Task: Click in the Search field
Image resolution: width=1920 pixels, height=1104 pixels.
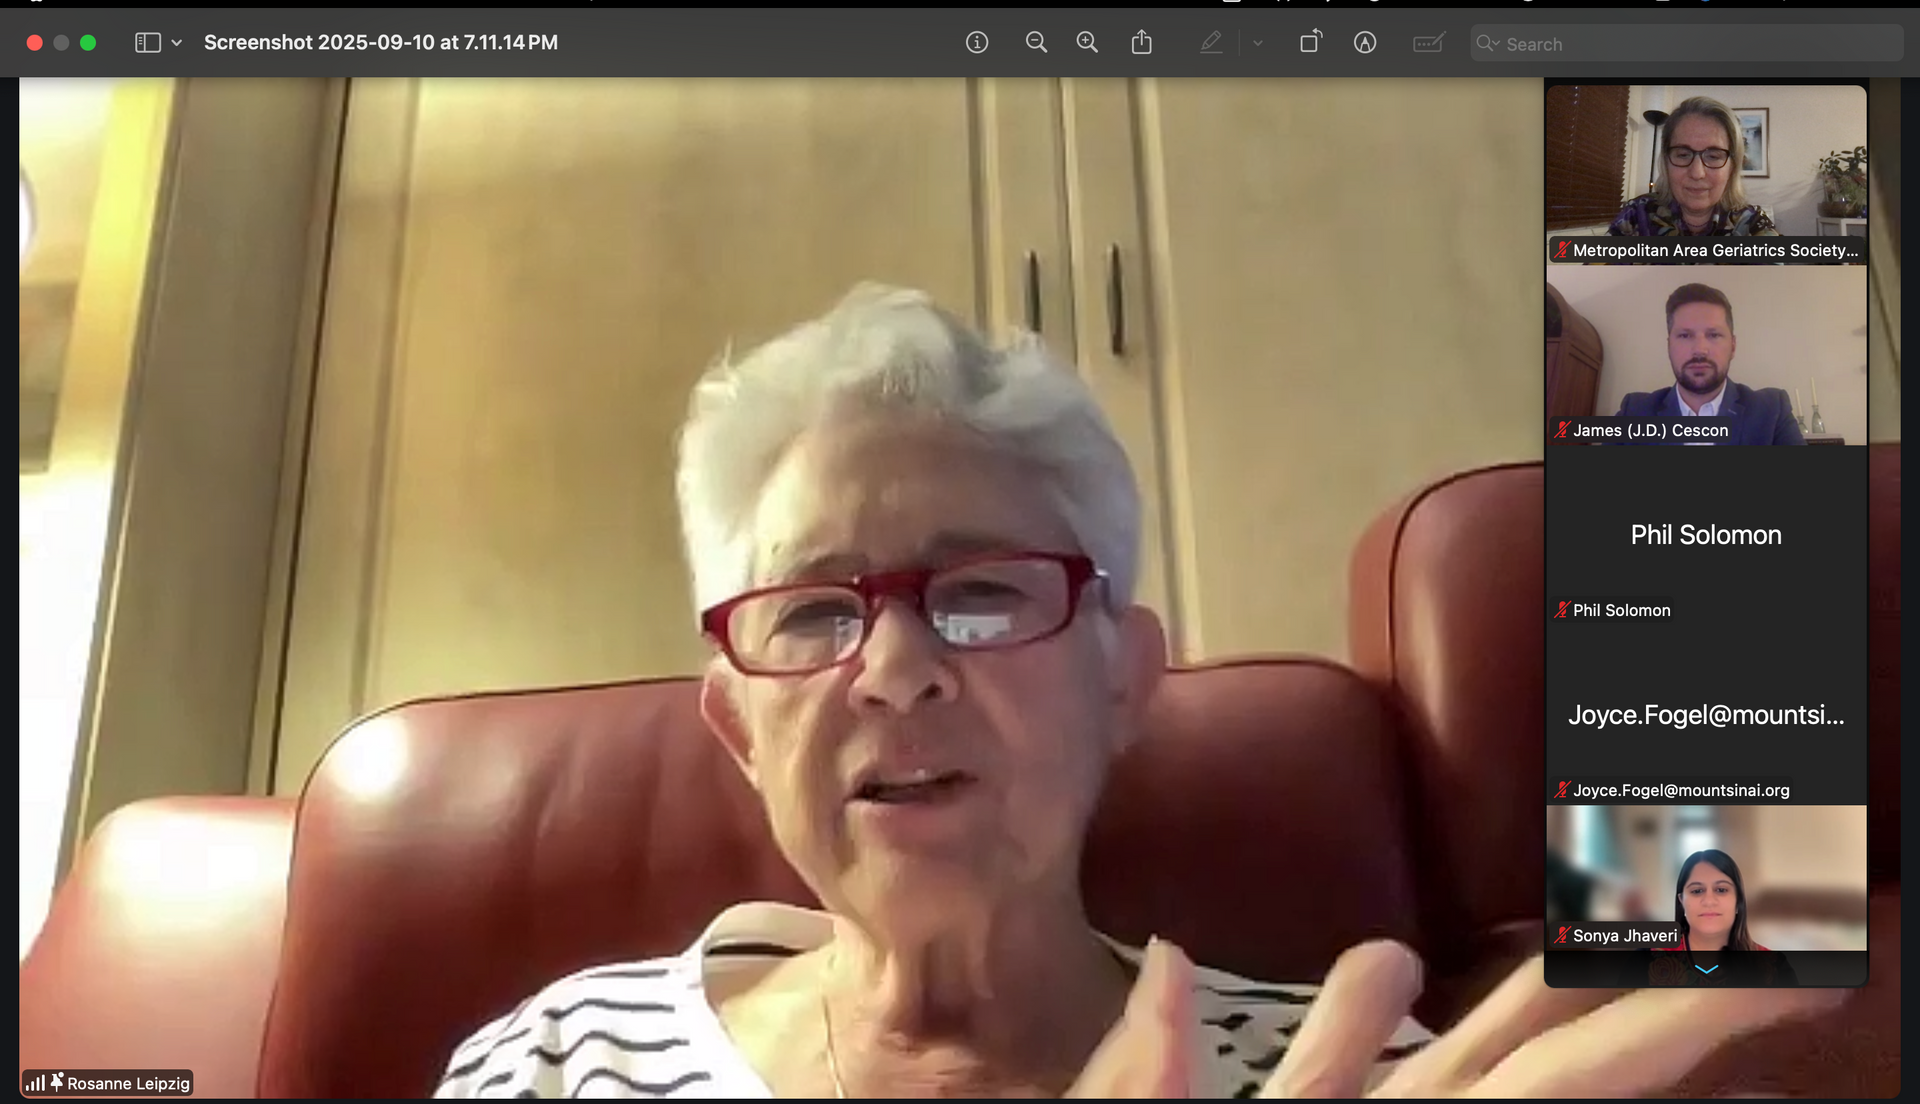Action: click(1690, 44)
